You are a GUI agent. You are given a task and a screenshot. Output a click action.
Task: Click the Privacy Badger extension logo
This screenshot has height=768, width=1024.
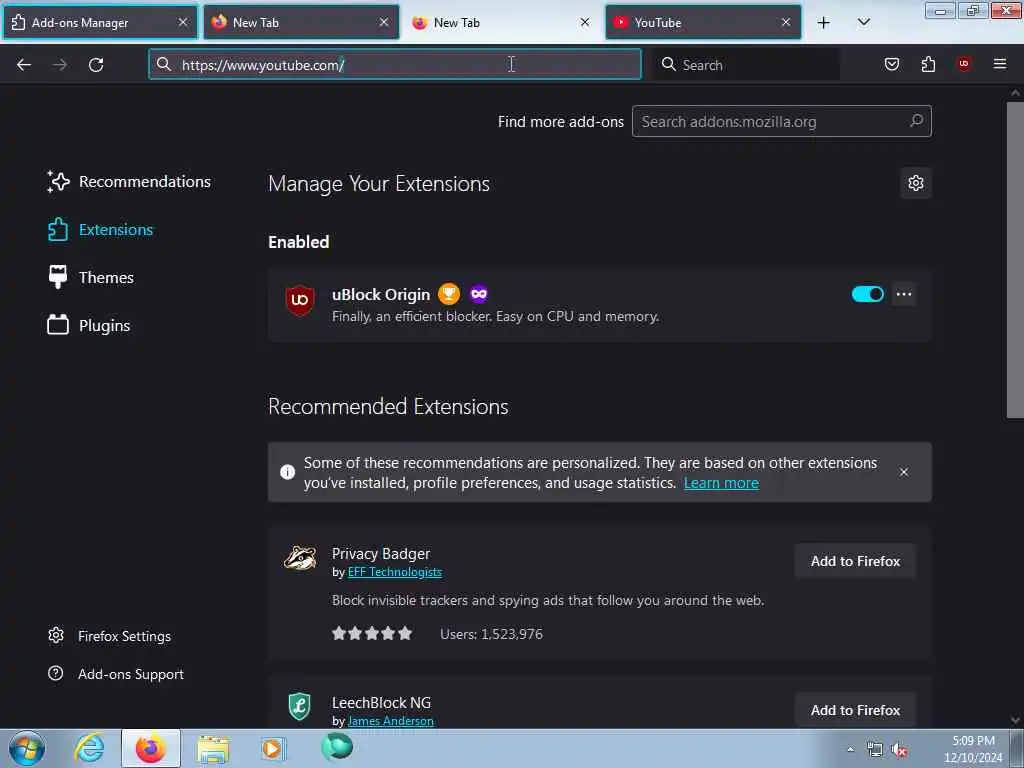pos(300,558)
